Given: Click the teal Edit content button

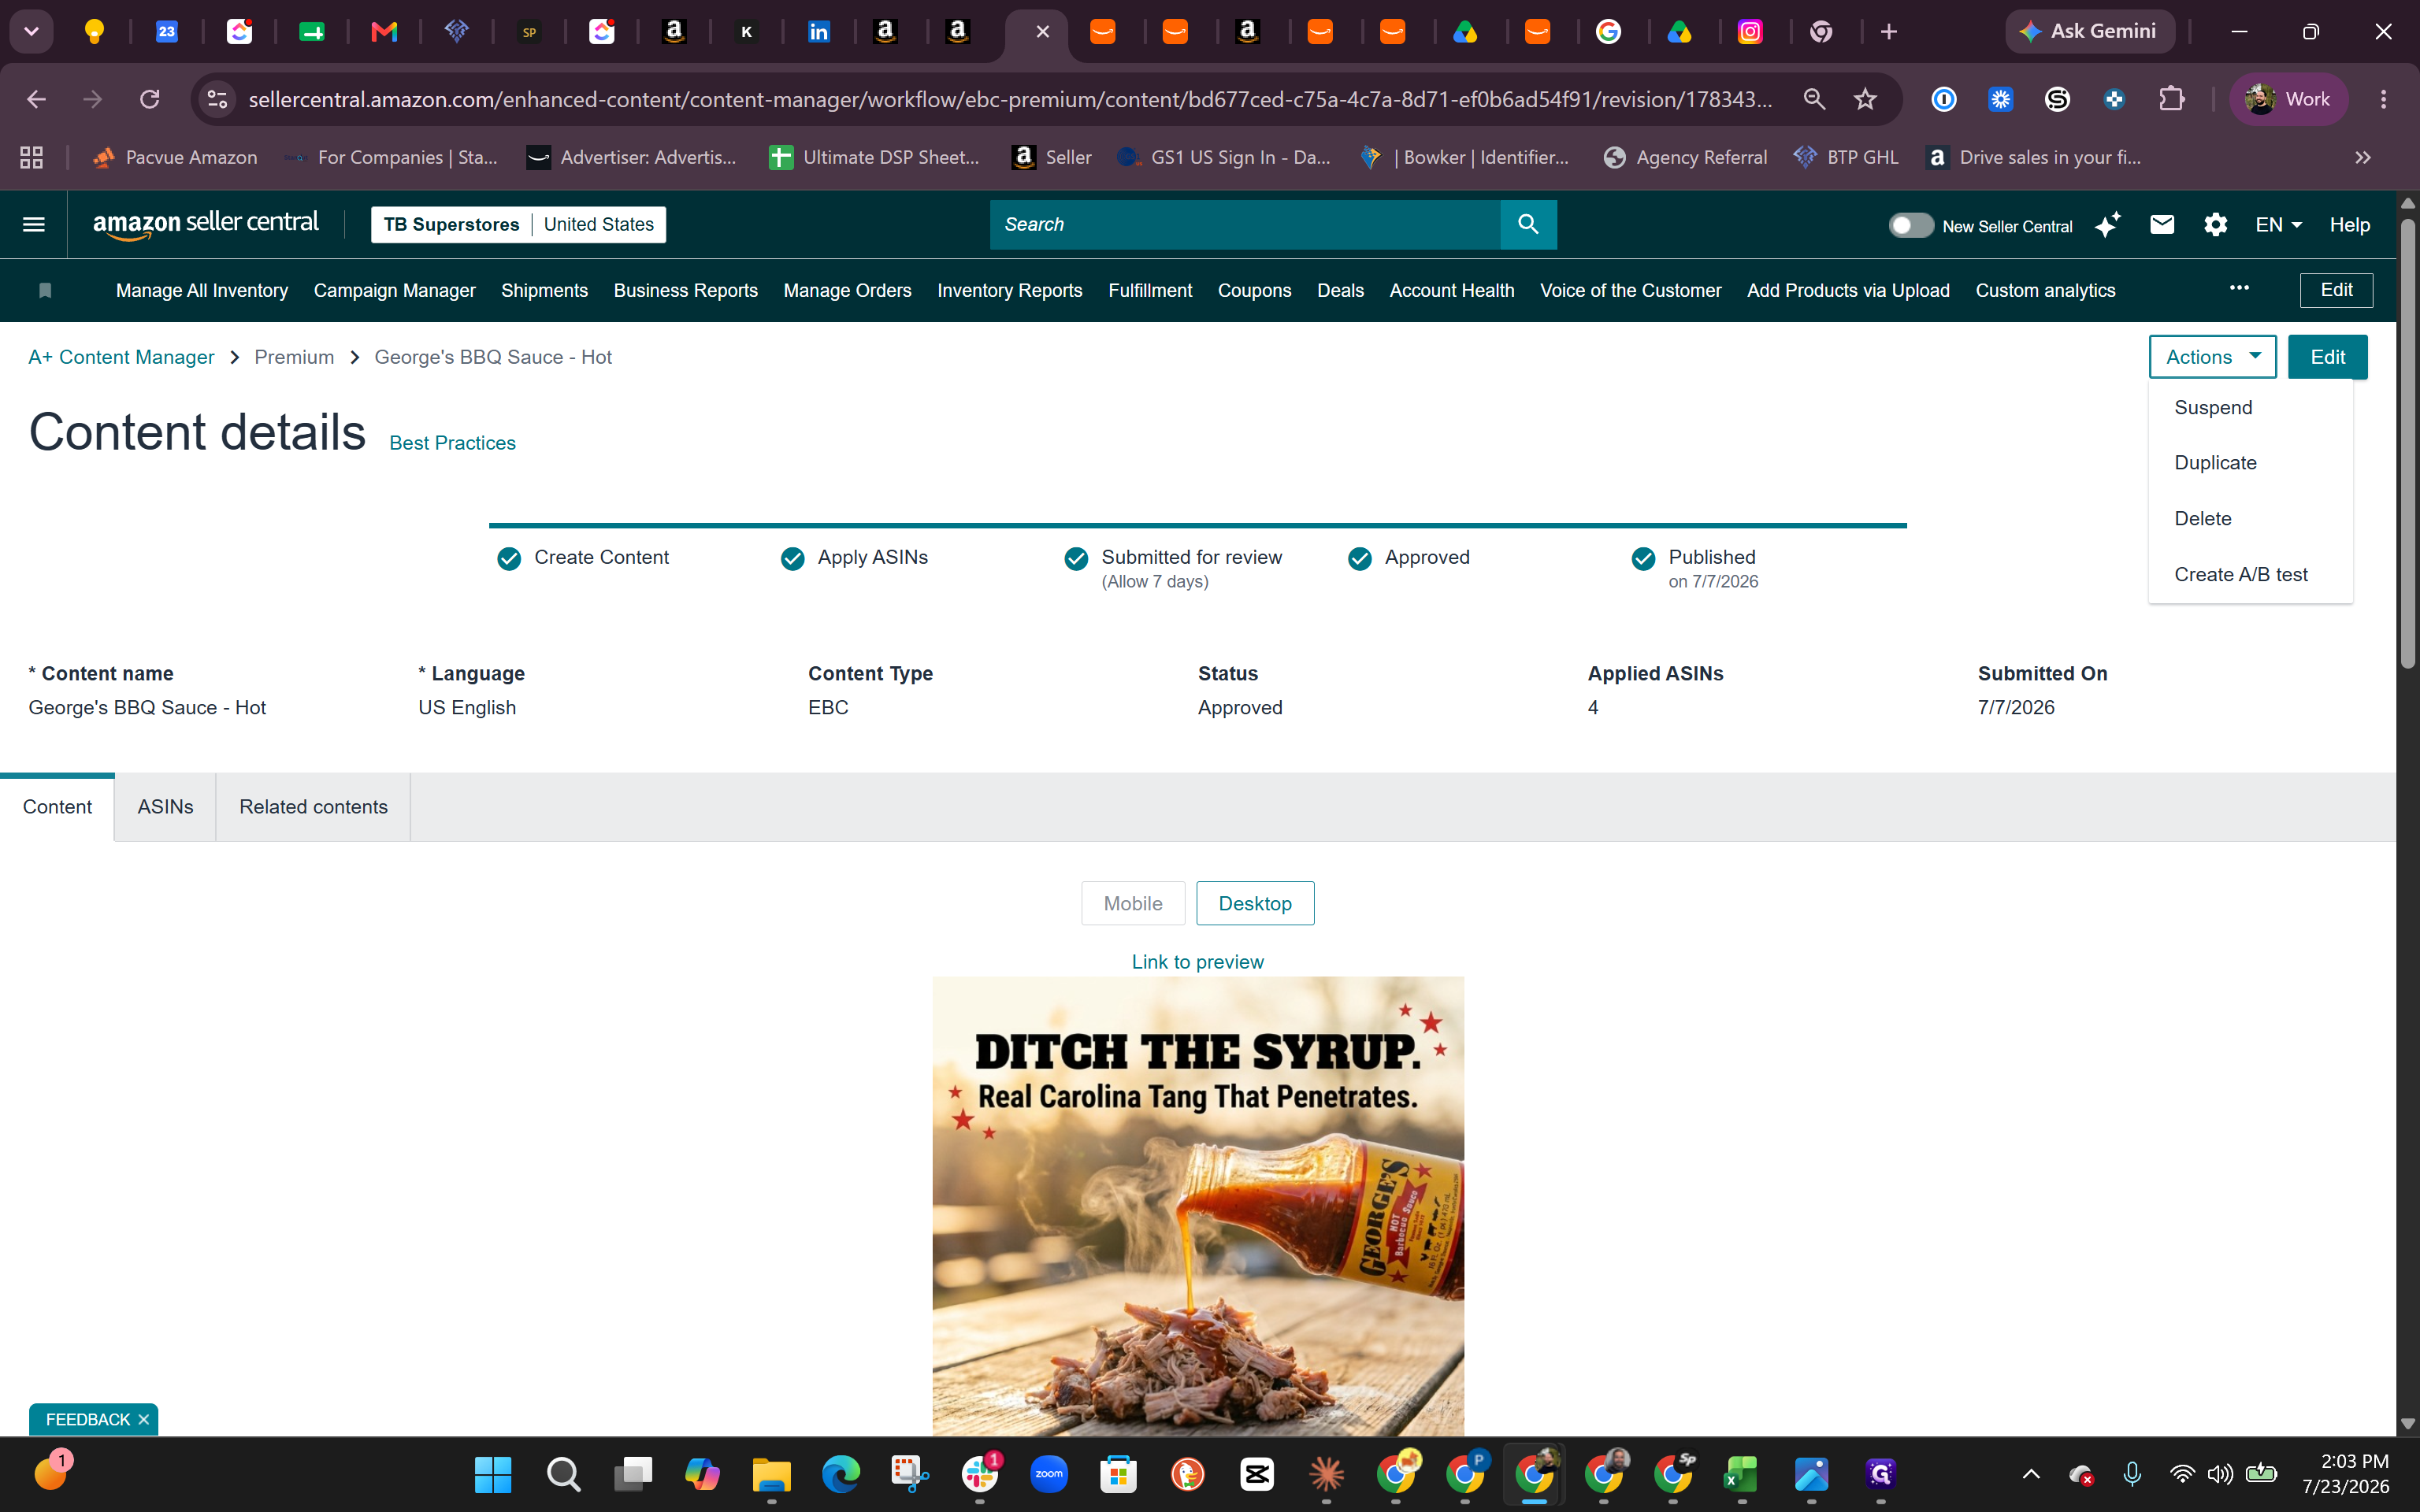Looking at the screenshot, I should 2327,357.
